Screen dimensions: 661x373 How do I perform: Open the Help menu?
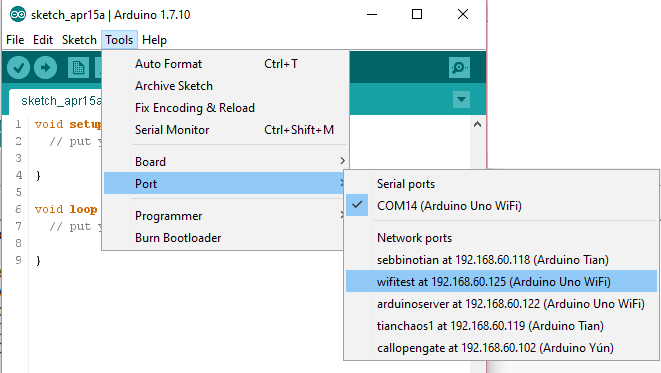(x=154, y=40)
